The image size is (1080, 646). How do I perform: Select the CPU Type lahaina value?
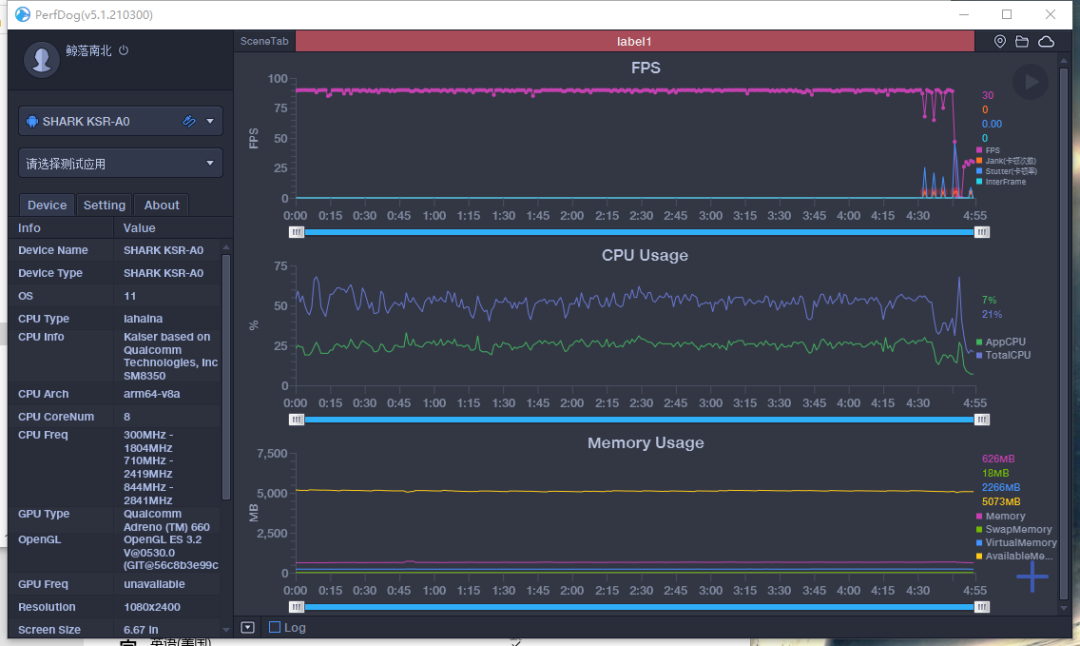(143, 318)
